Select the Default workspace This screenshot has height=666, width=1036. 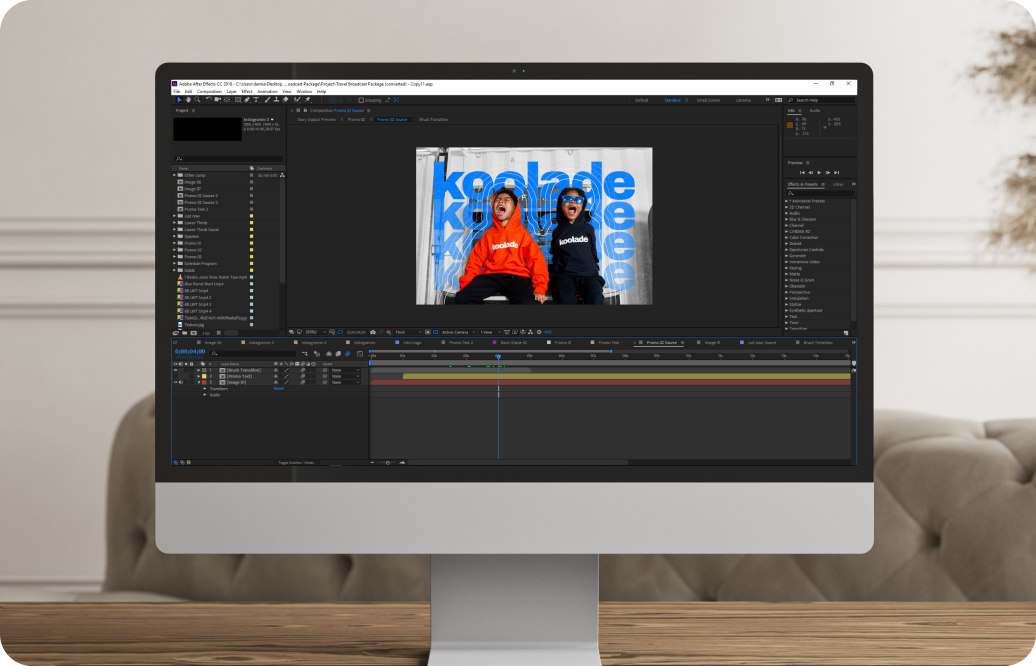pyautogui.click(x=642, y=100)
